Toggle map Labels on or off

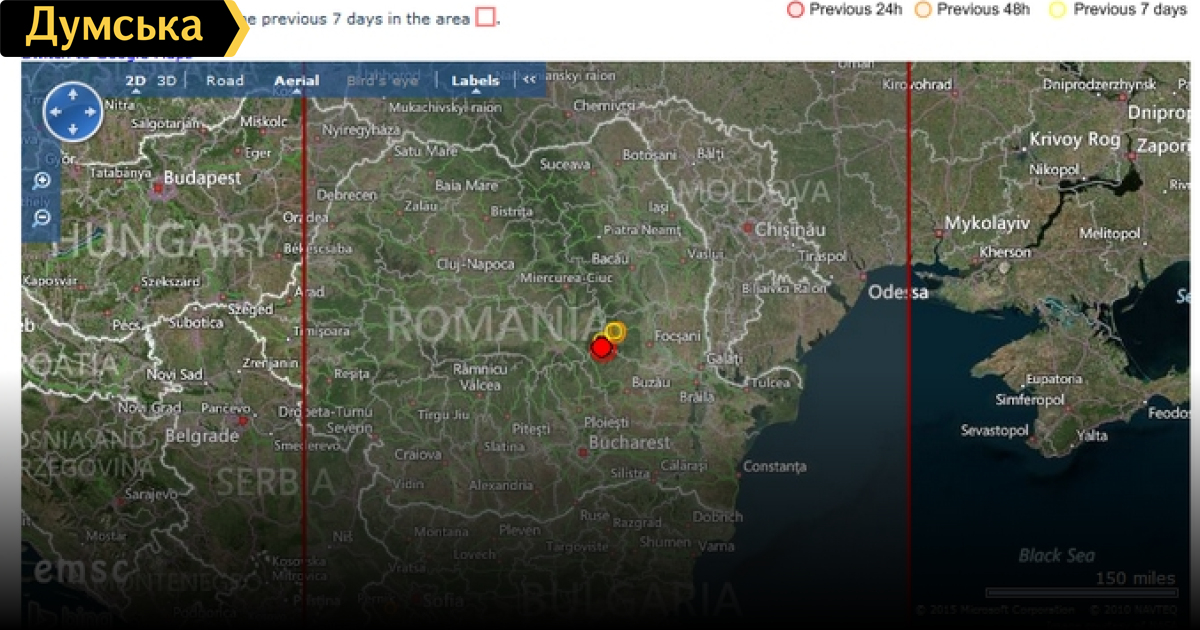pos(475,81)
